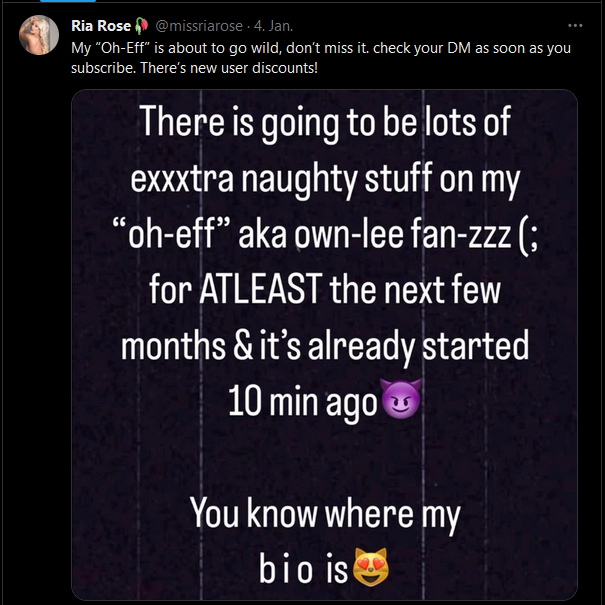Click 'months & it's already started' in the image
This screenshot has width=605, height=605.
pos(325,345)
